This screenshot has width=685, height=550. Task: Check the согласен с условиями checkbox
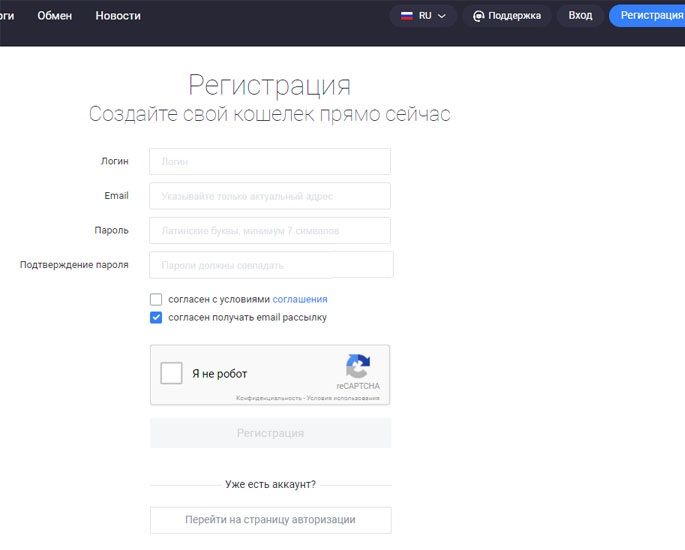(156, 299)
